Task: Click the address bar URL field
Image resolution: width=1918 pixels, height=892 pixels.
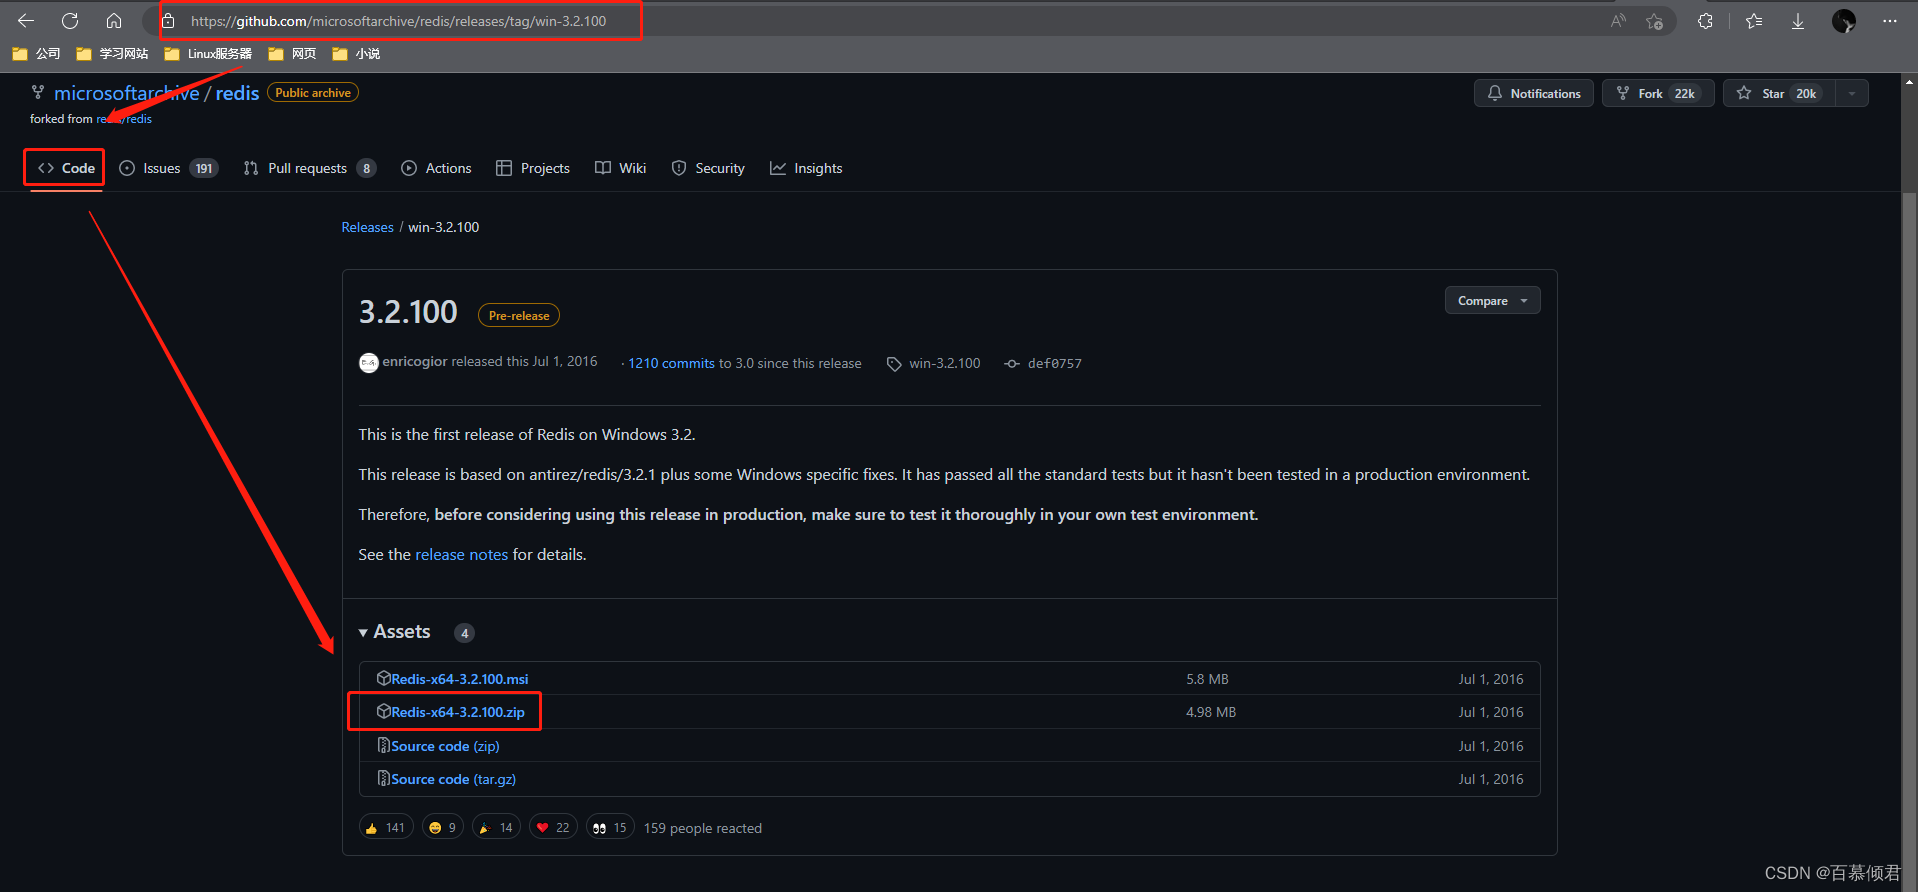Action: point(398,21)
